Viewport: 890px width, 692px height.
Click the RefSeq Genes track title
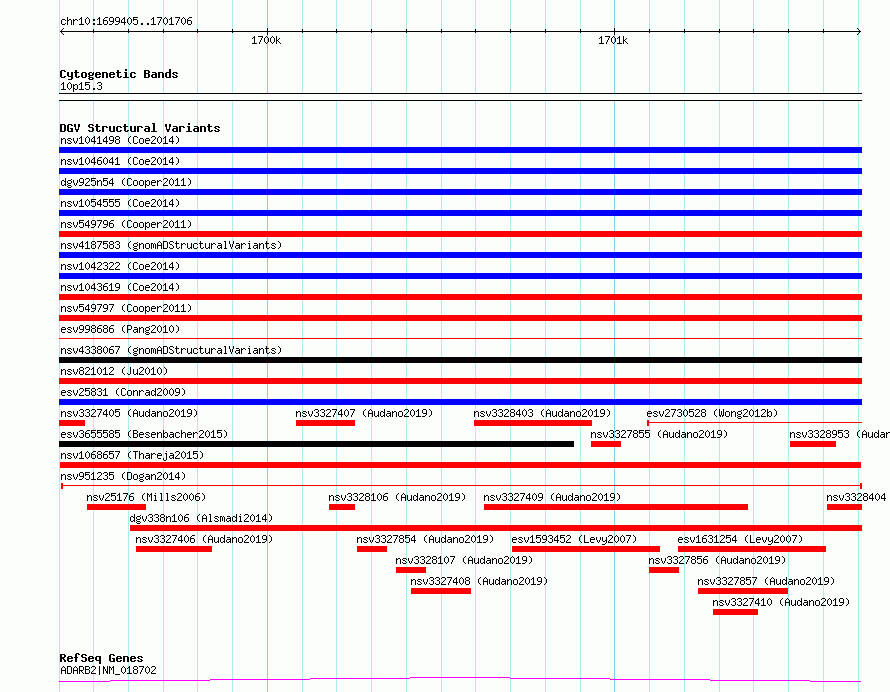click(101, 659)
